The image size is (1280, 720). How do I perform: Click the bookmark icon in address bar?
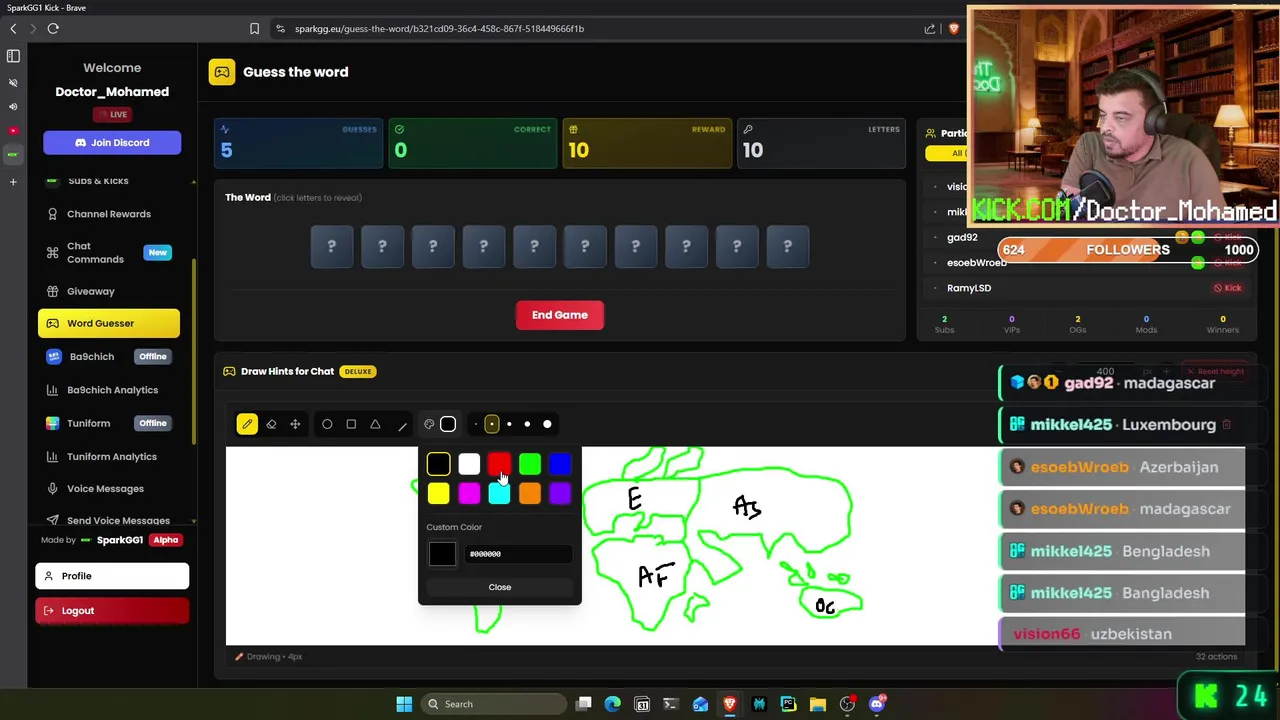coord(254,29)
